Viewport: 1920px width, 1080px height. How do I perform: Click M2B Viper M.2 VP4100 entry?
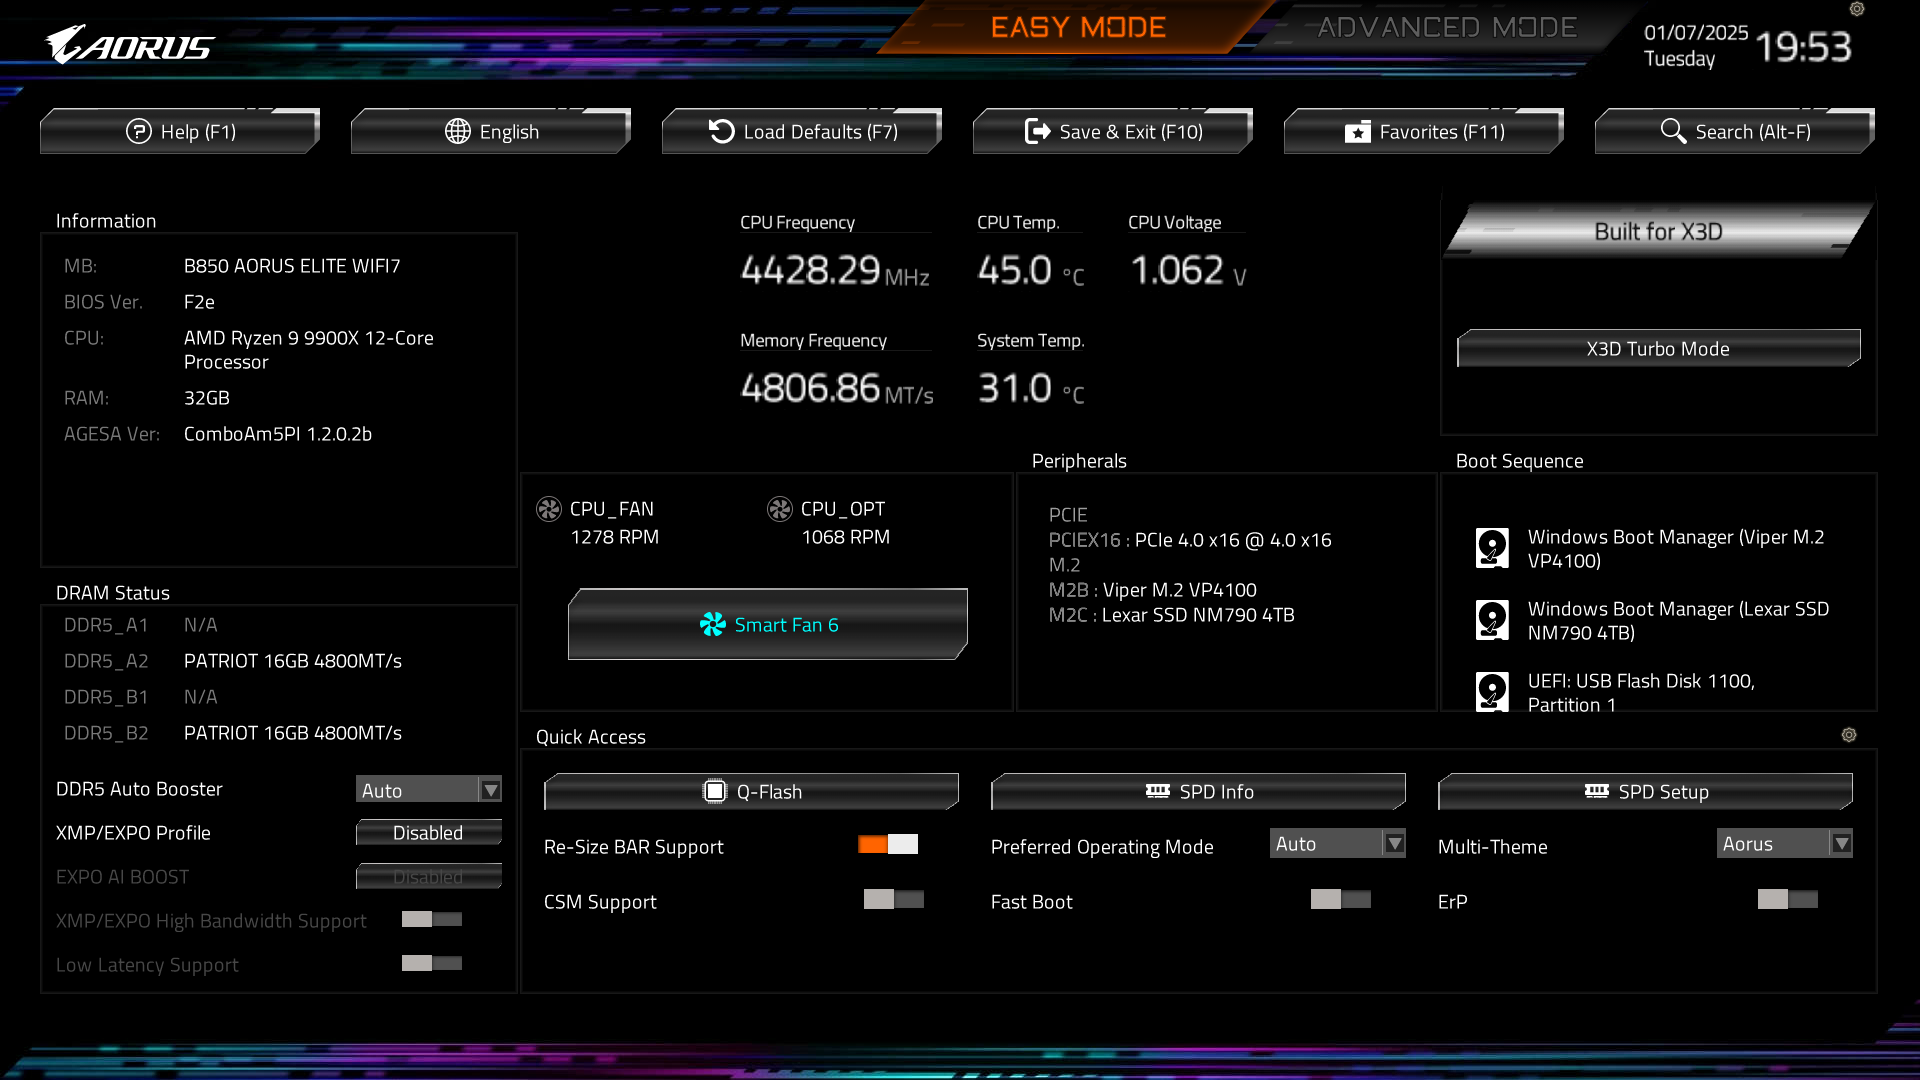point(1153,590)
